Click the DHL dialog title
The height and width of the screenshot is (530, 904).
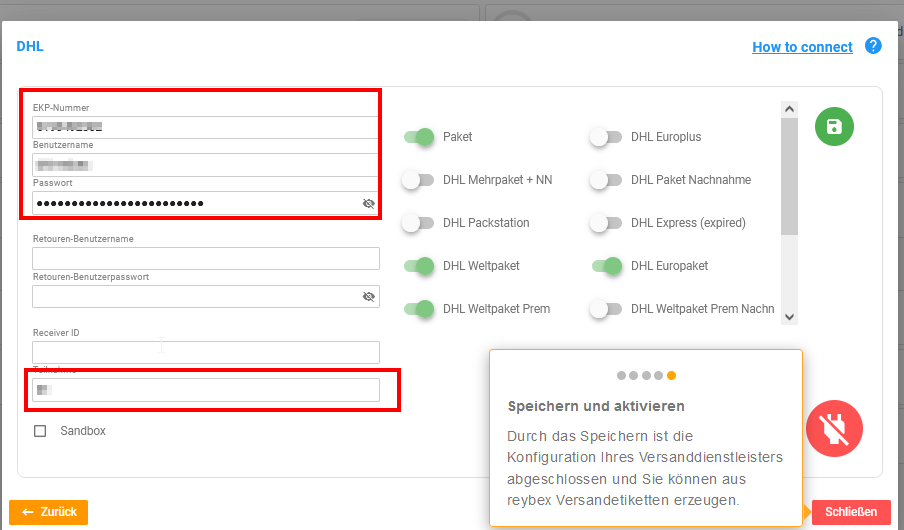30,46
